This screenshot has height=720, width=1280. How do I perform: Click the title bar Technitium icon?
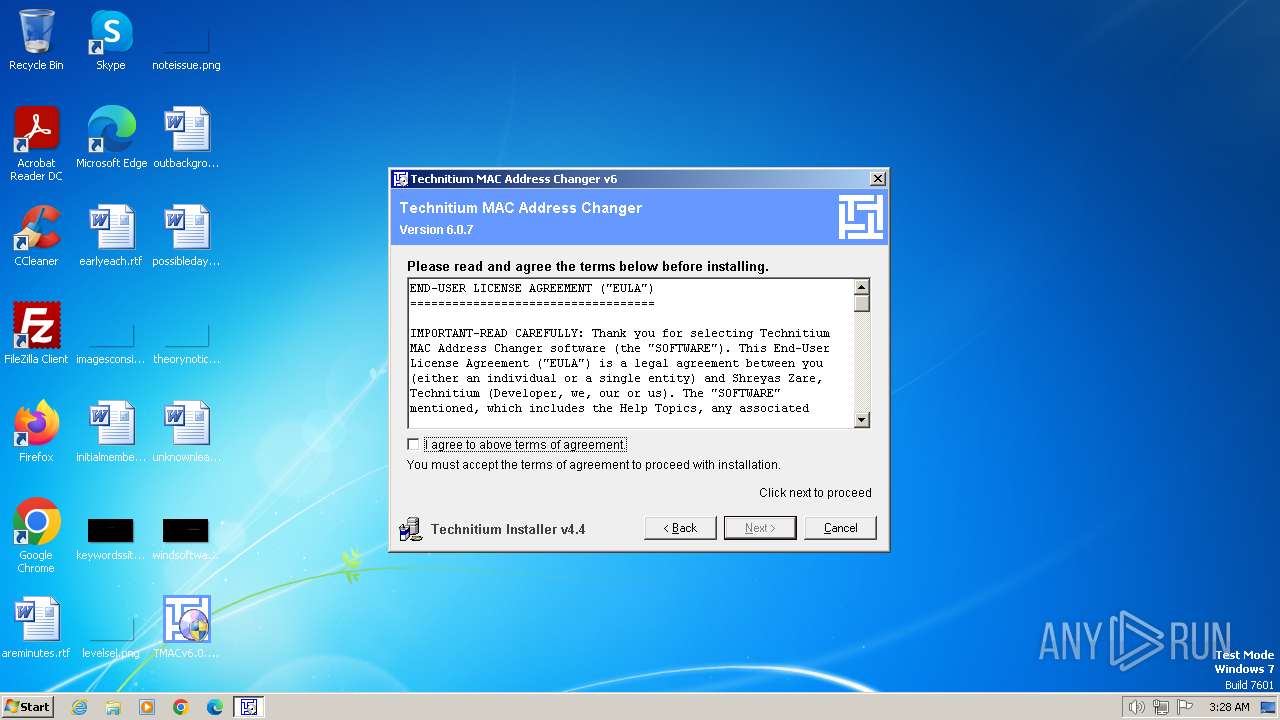[400, 179]
